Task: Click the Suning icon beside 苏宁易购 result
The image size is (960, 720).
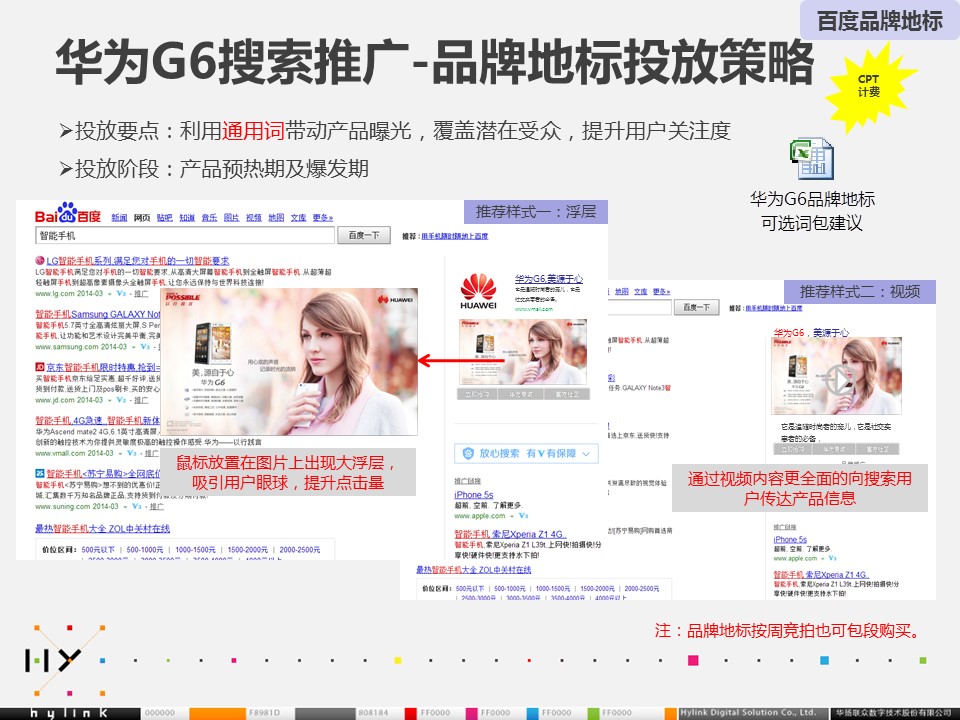Action: click(39, 474)
